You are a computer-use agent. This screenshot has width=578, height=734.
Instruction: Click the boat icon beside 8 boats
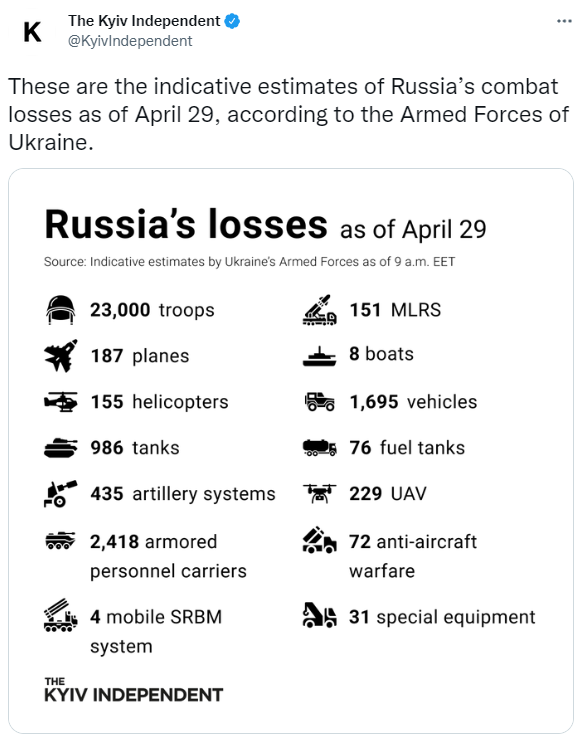pyautogui.click(x=320, y=356)
